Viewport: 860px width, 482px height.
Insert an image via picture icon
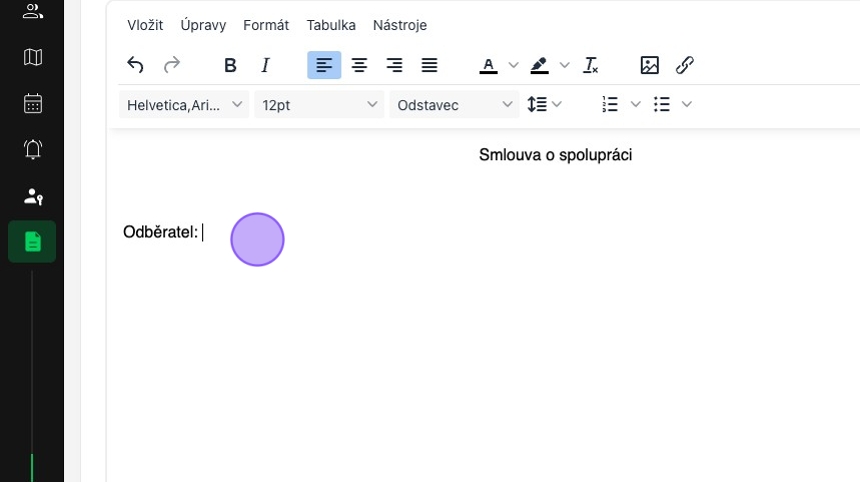tap(649, 65)
